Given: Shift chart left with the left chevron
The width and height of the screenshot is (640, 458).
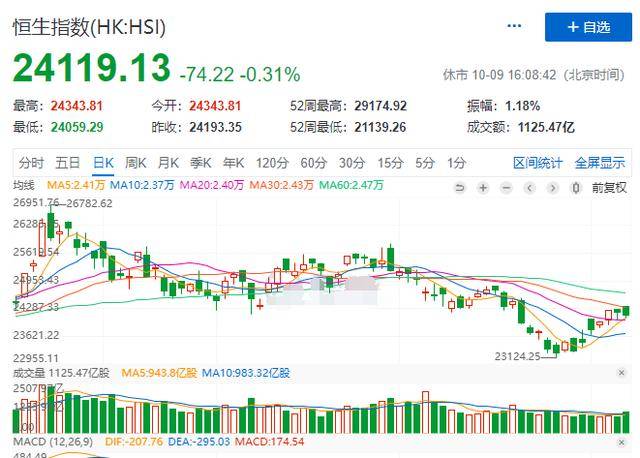Looking at the screenshot, I should pyautogui.click(x=530, y=188).
